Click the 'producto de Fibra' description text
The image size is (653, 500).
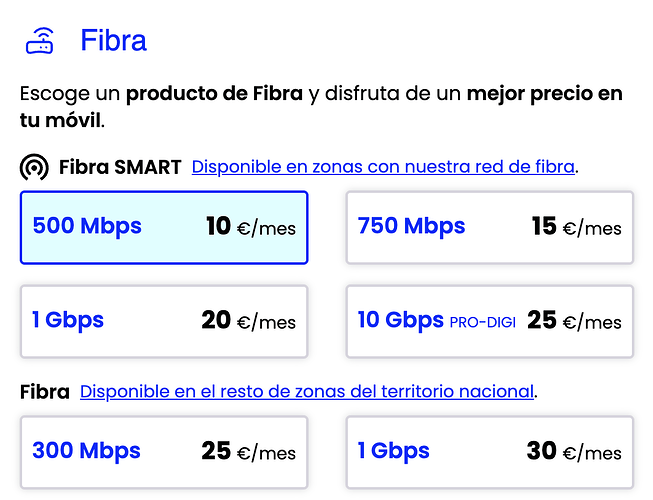click(x=214, y=95)
